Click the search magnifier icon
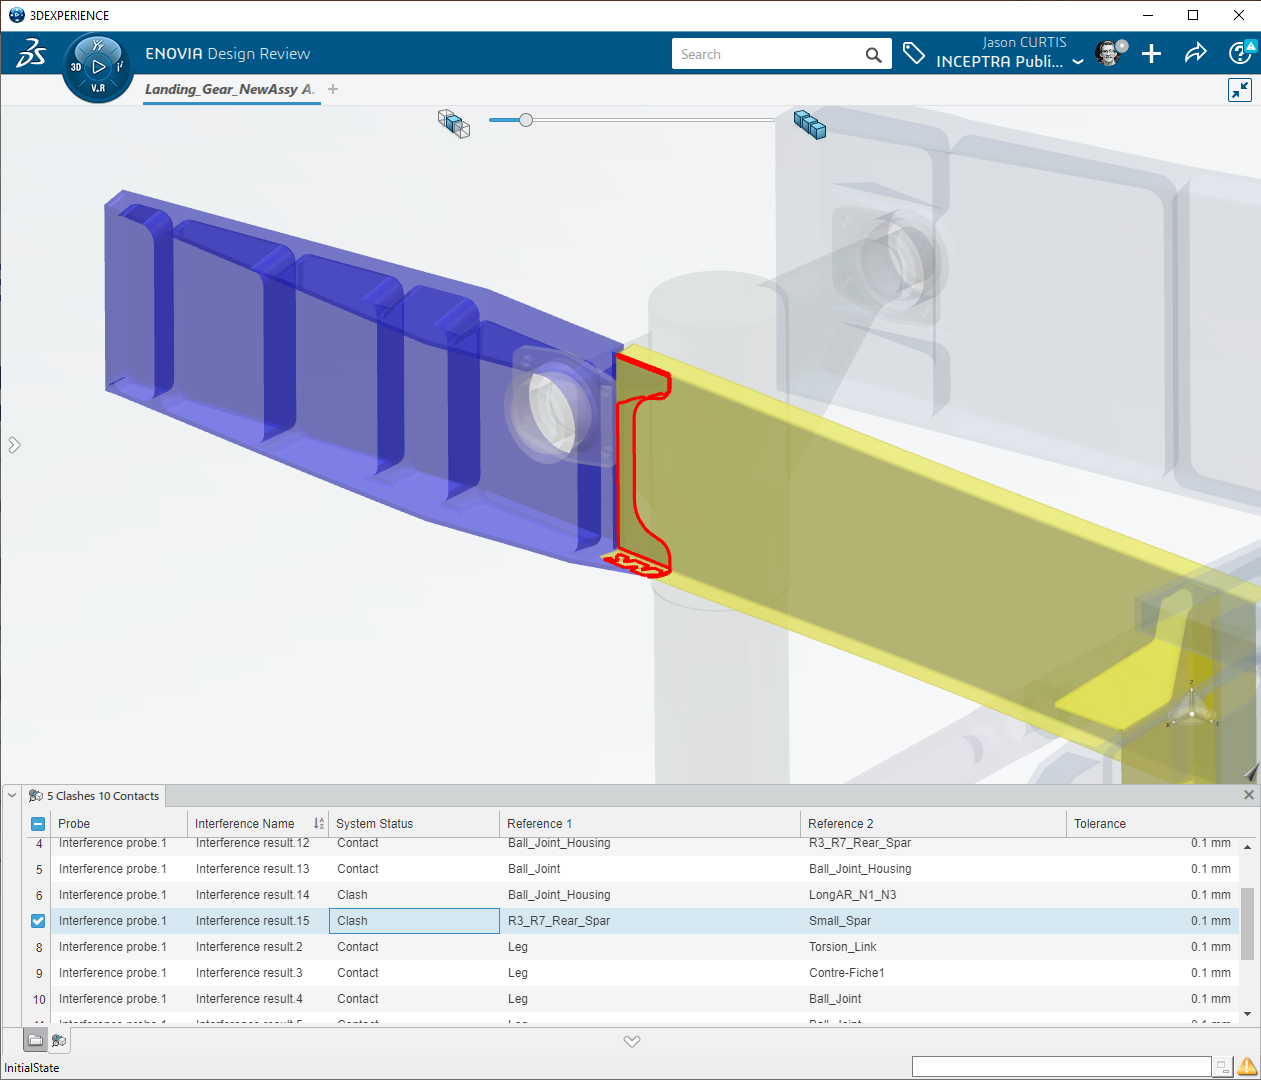 pos(873,55)
